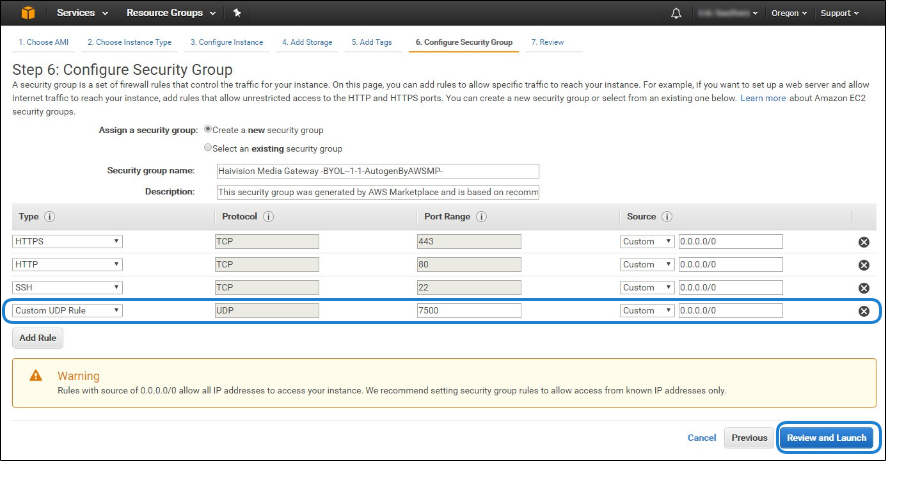Click the AWS orange cube logo
This screenshot has width=905, height=480.
26,13
